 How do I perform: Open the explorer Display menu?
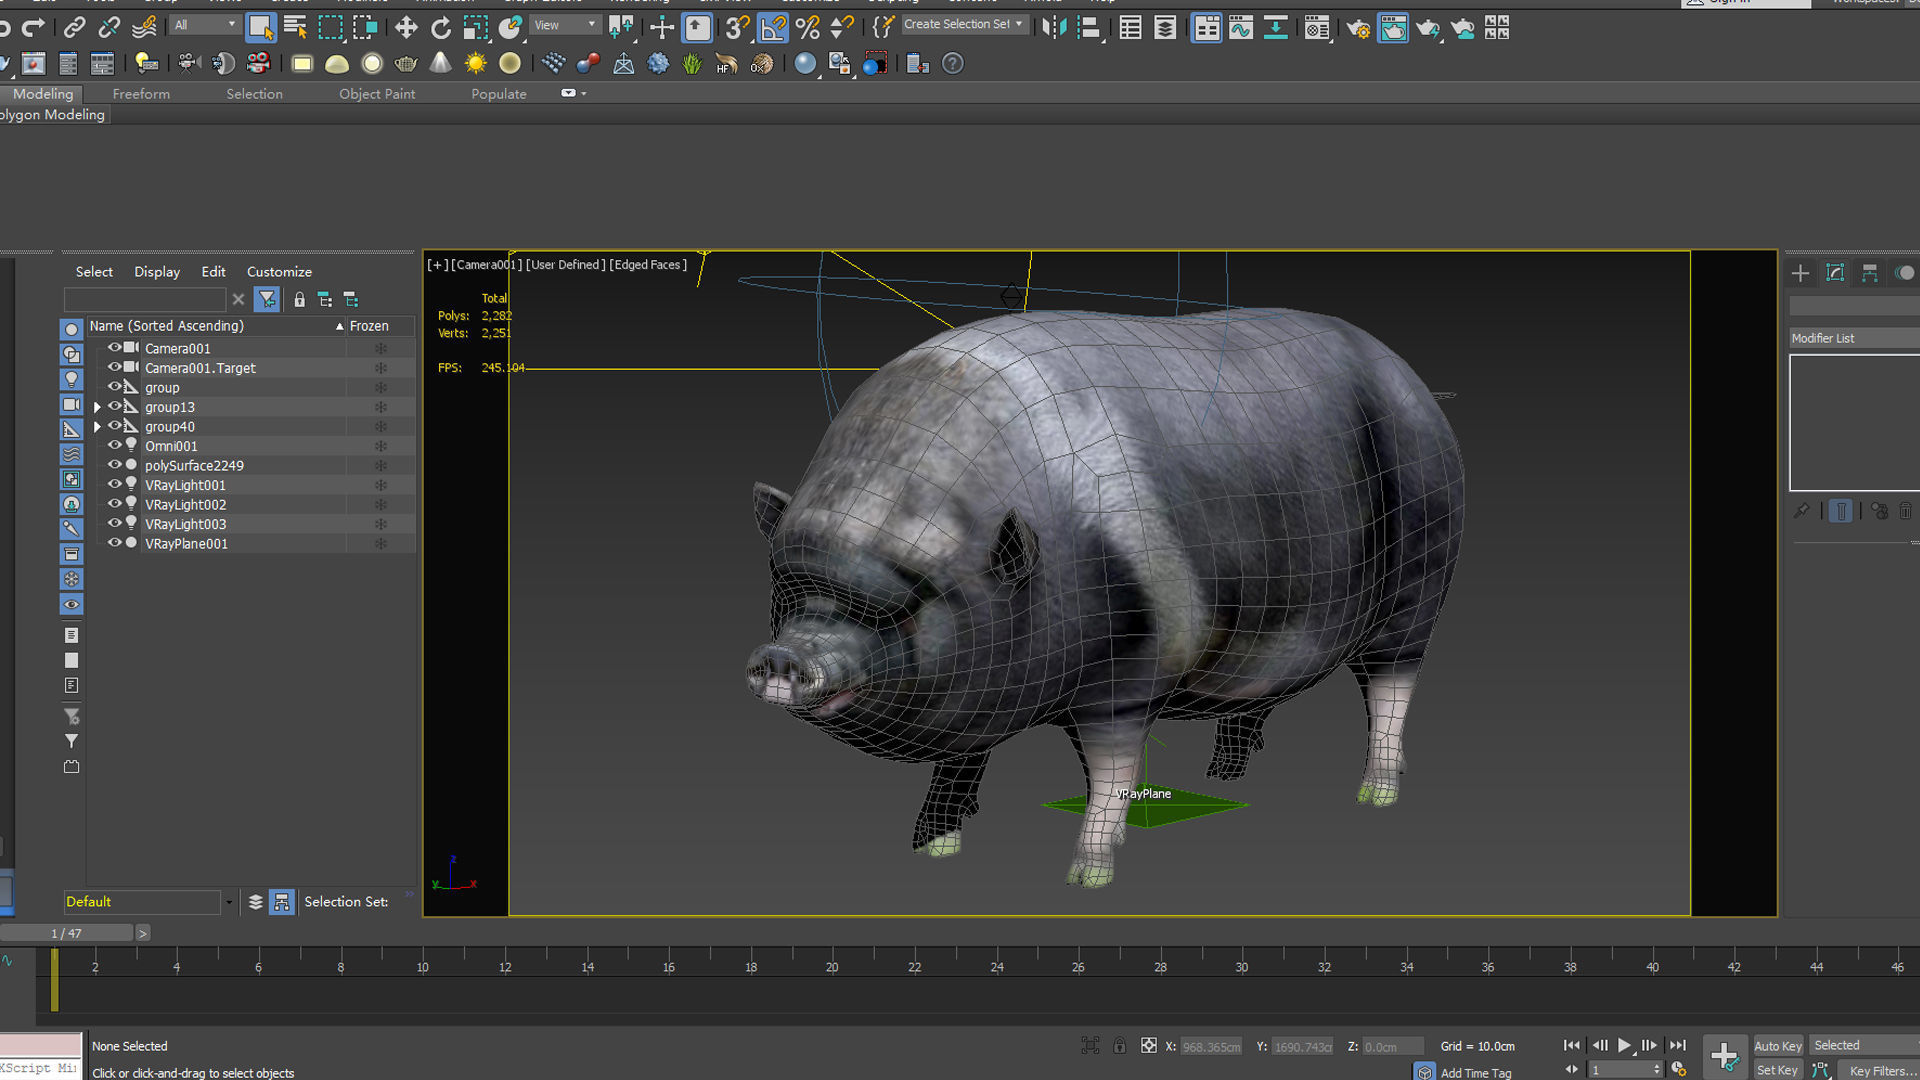pos(157,272)
